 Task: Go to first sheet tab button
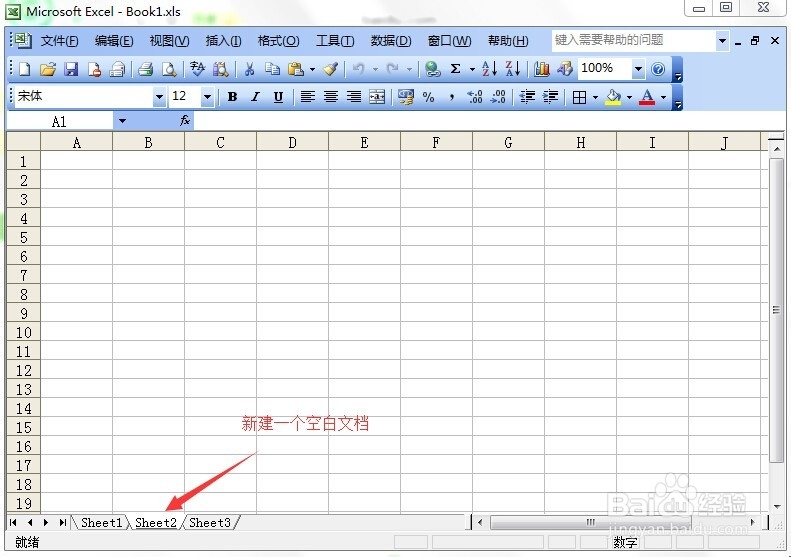[x=13, y=522]
